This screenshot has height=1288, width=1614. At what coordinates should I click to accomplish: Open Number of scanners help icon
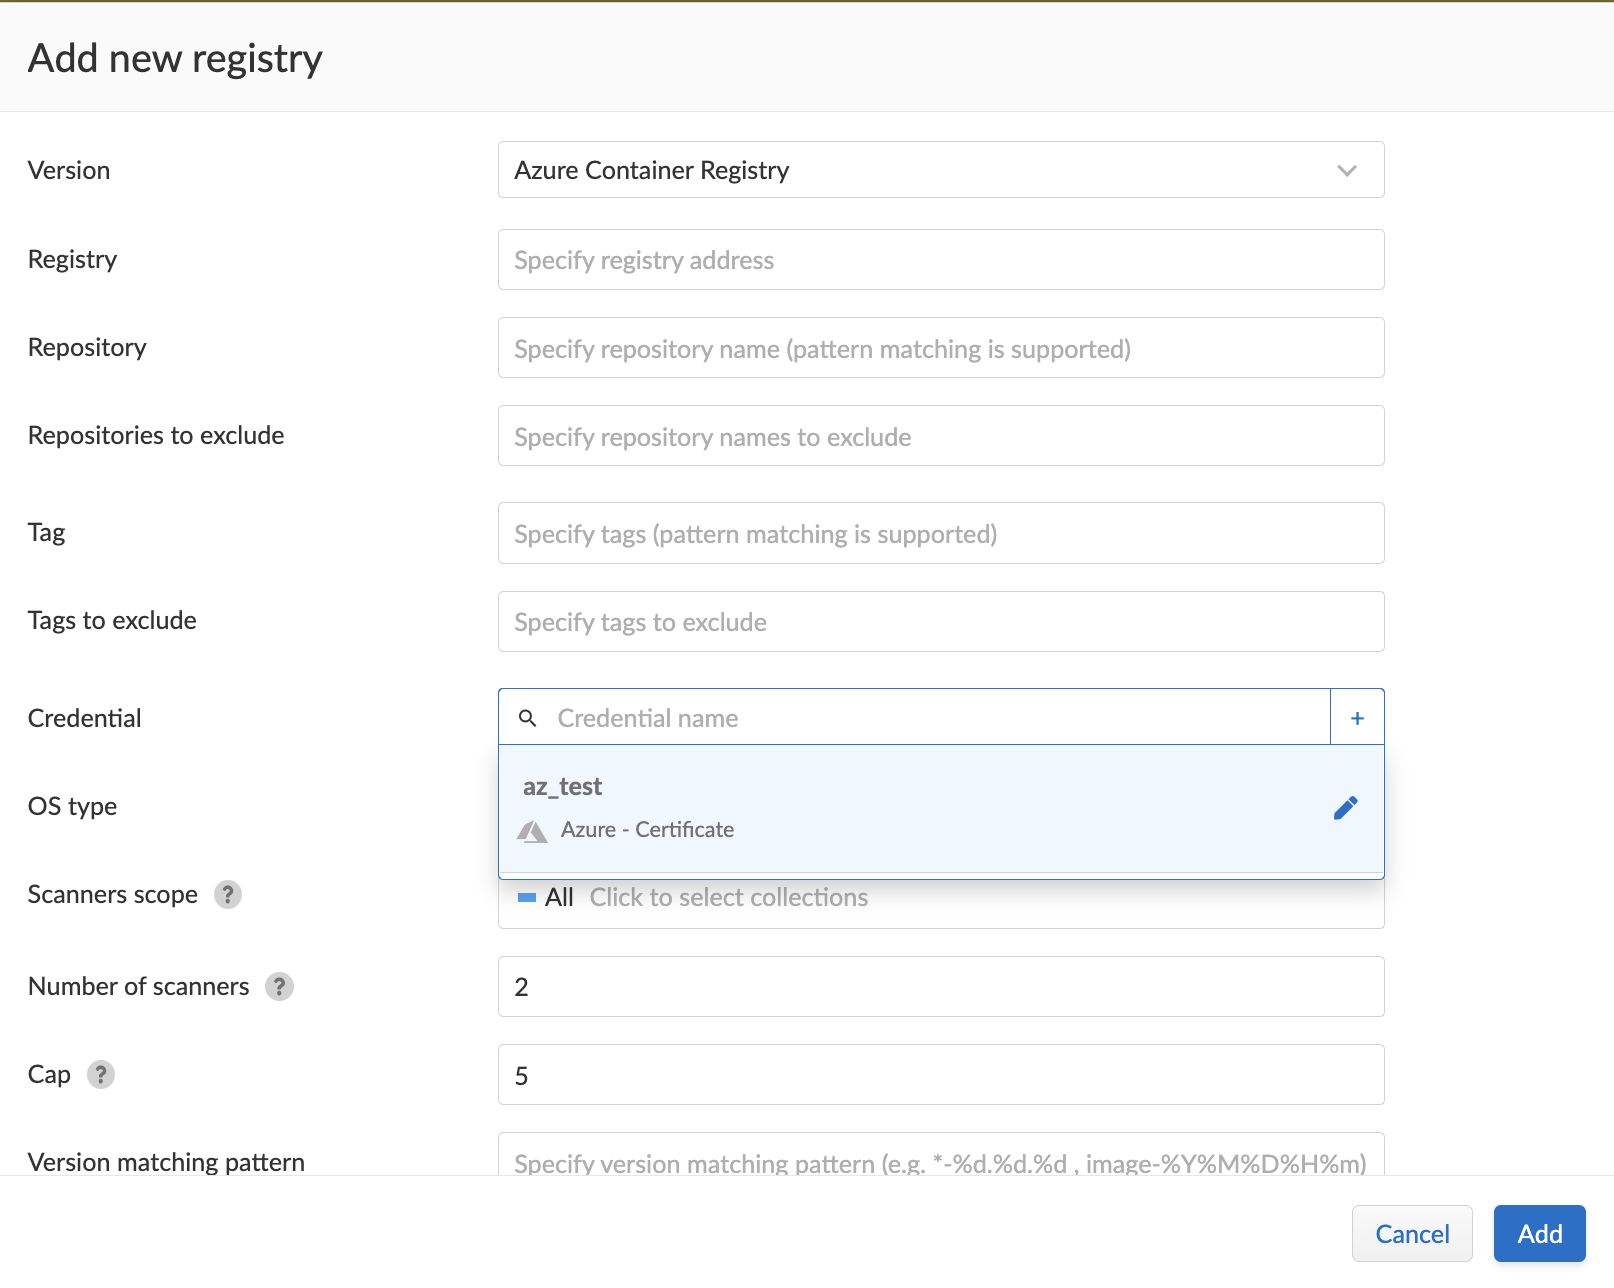pos(279,986)
